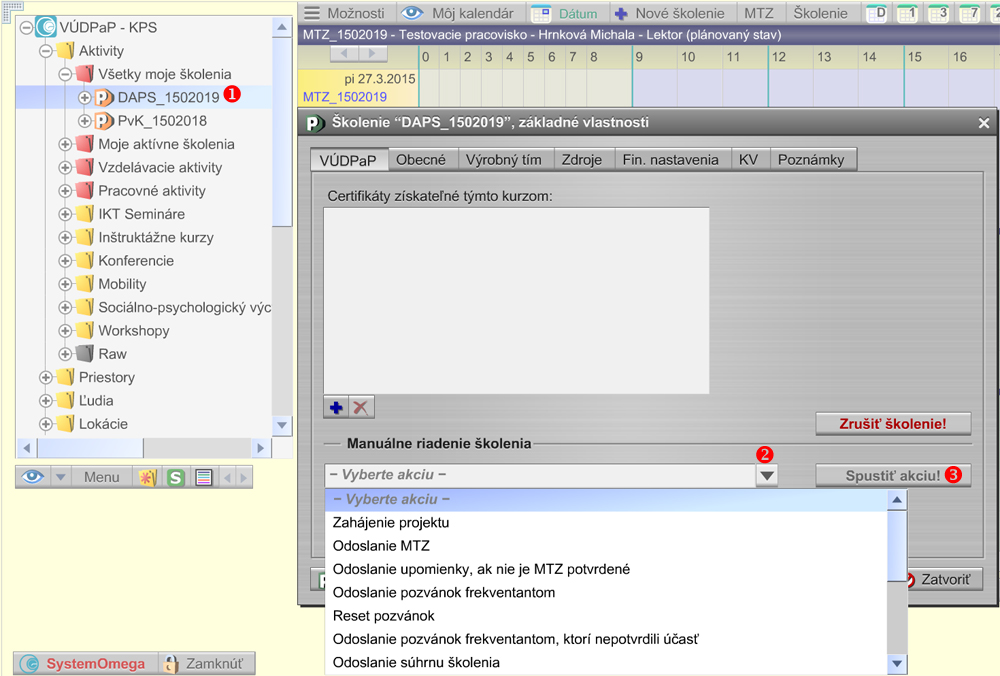Viewport: 1000px width, 676px height.
Task: Collapse the Všetky moje školenia folder
Action: pyautogui.click(x=65, y=74)
